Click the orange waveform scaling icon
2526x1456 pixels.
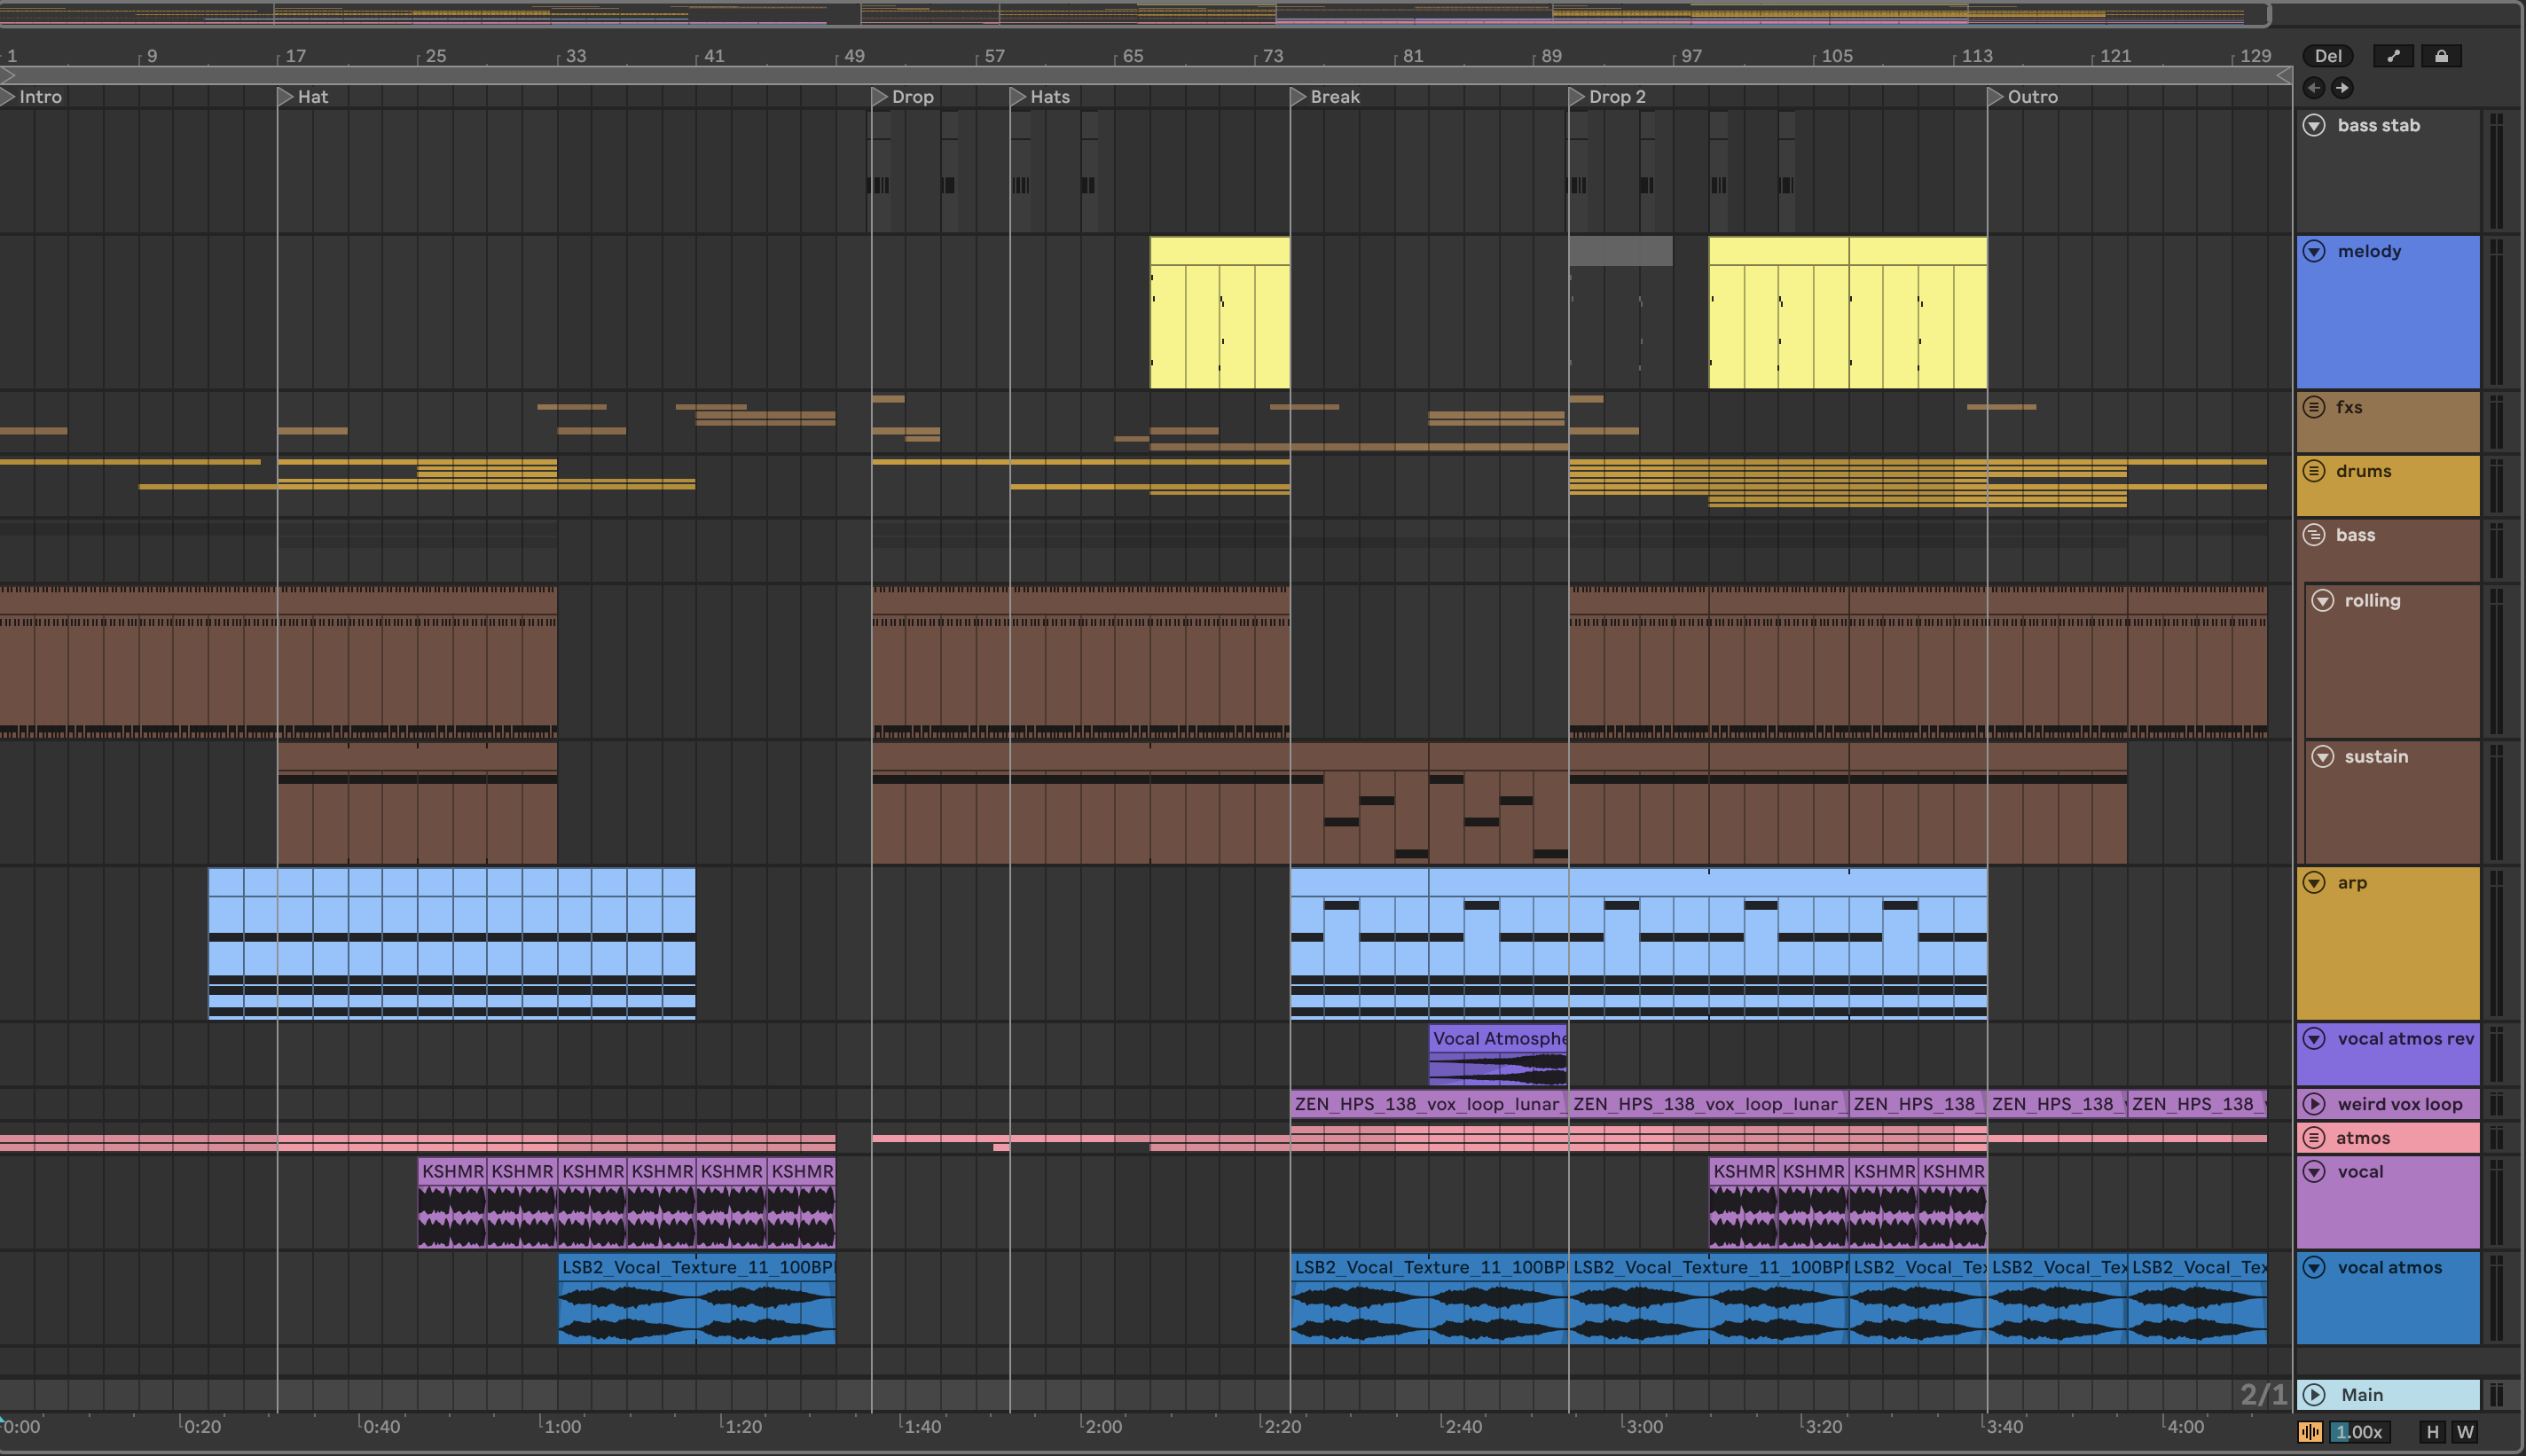point(2310,1431)
